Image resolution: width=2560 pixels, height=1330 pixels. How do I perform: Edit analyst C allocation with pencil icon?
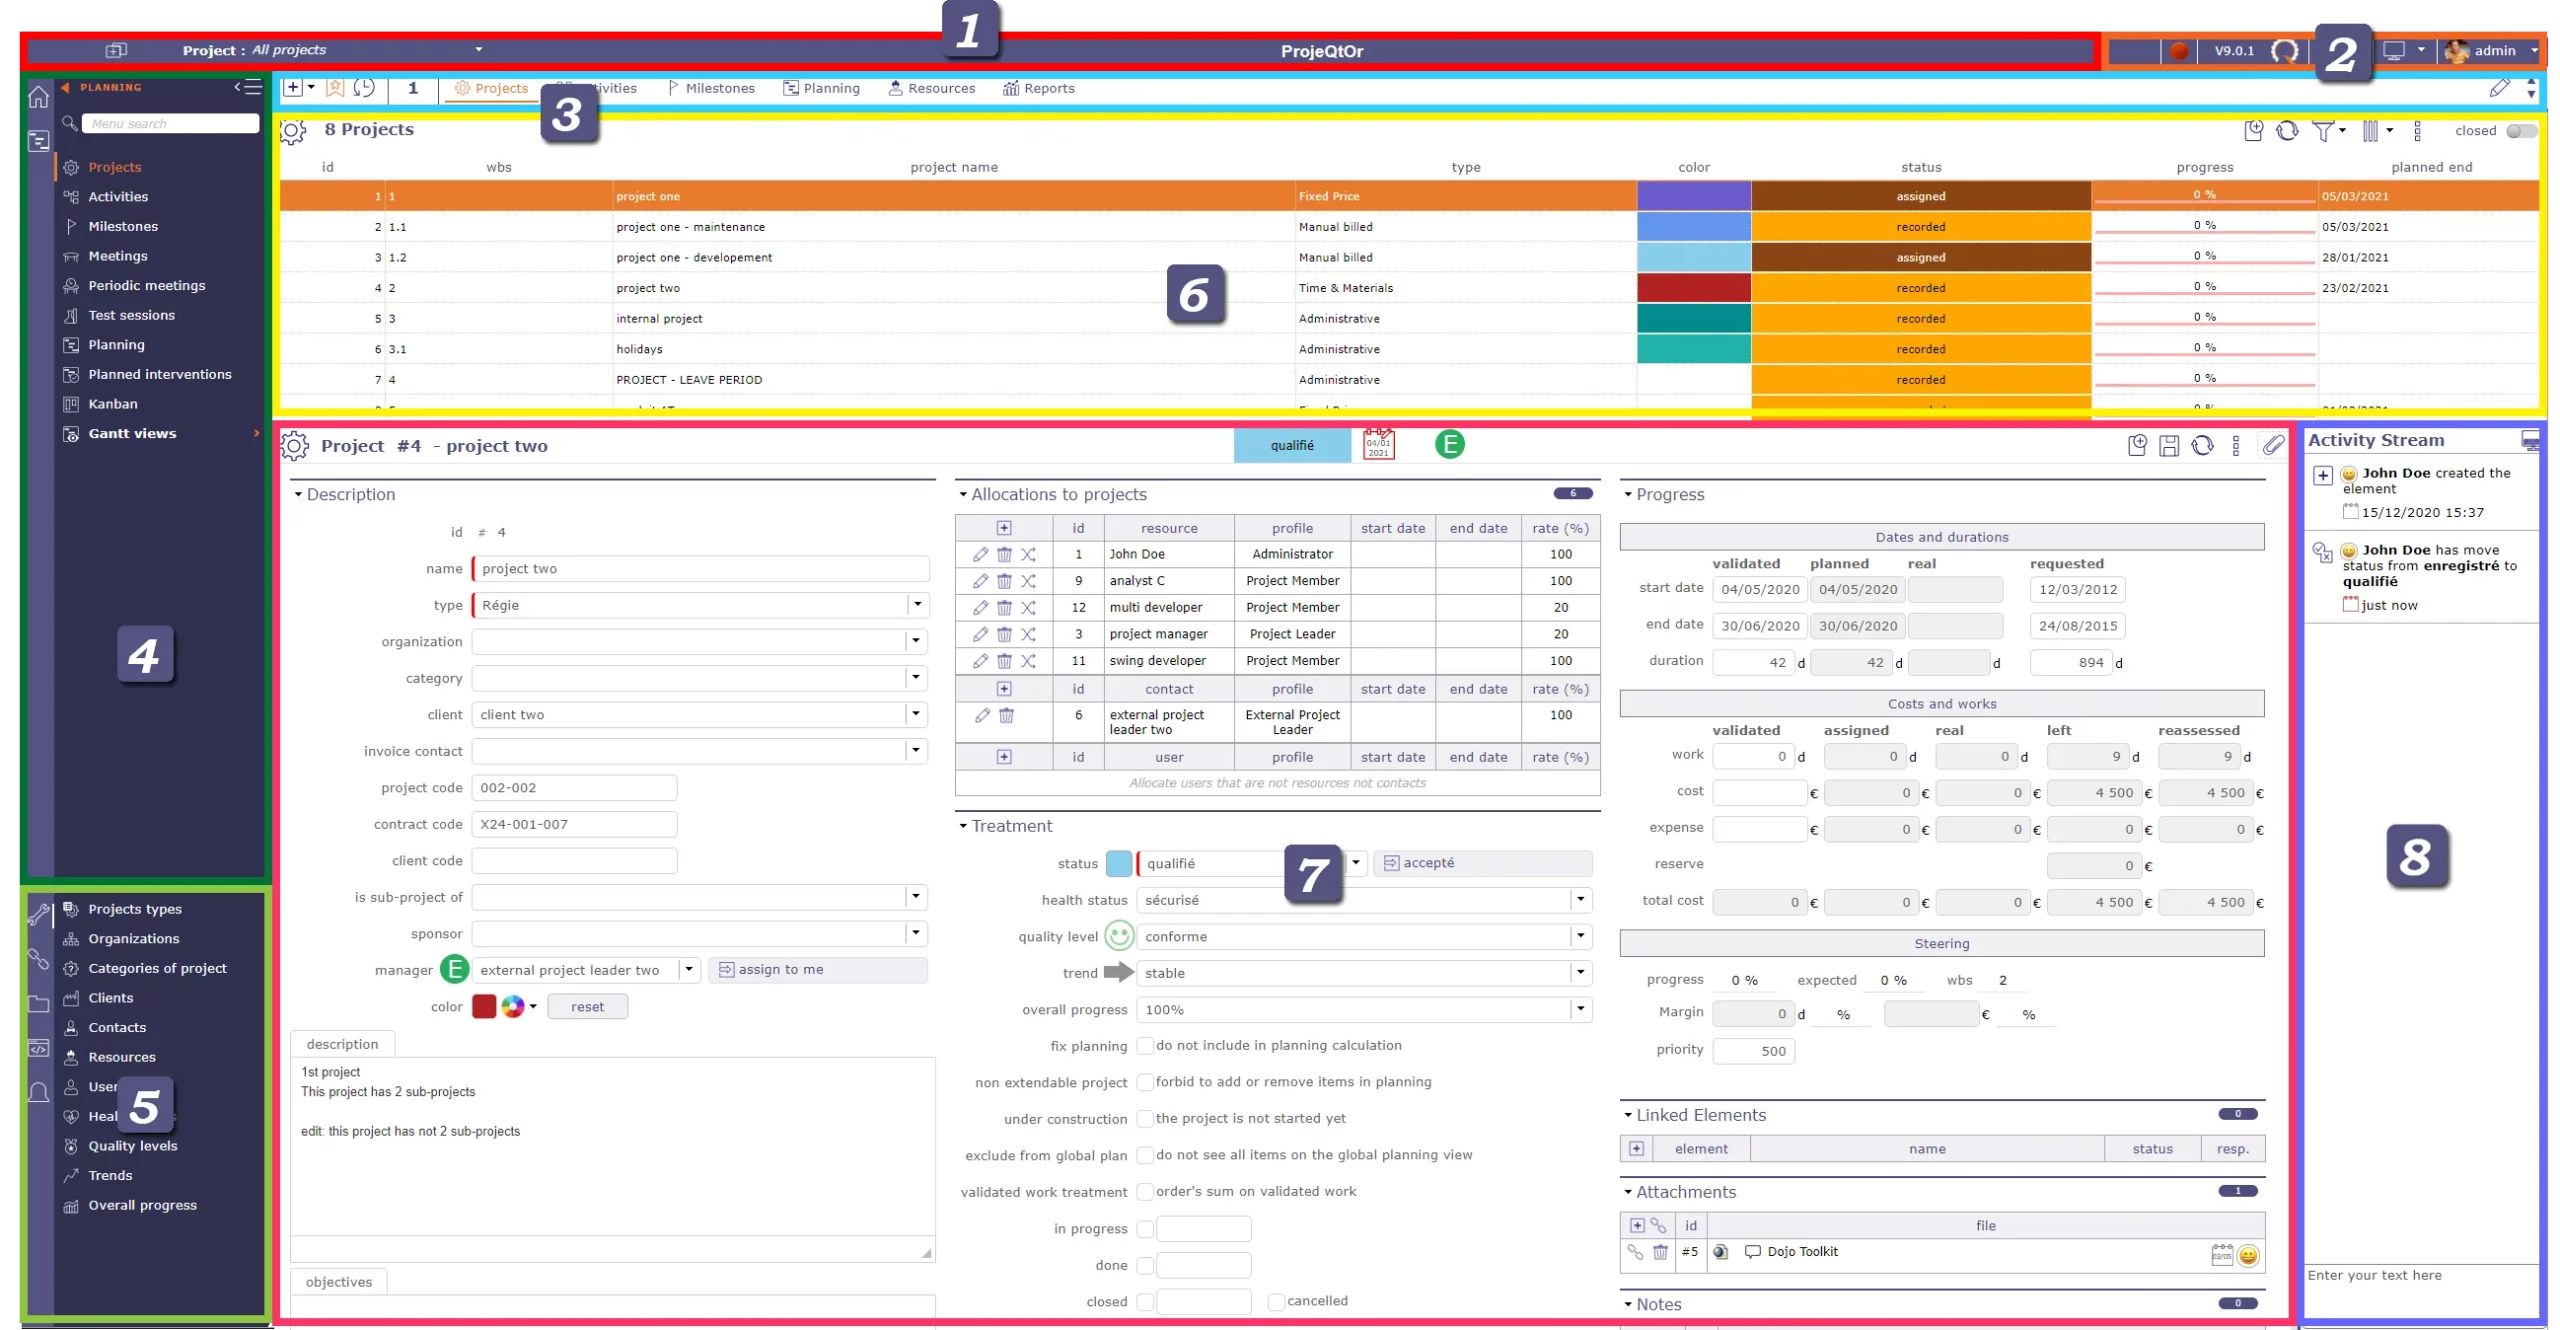click(980, 581)
